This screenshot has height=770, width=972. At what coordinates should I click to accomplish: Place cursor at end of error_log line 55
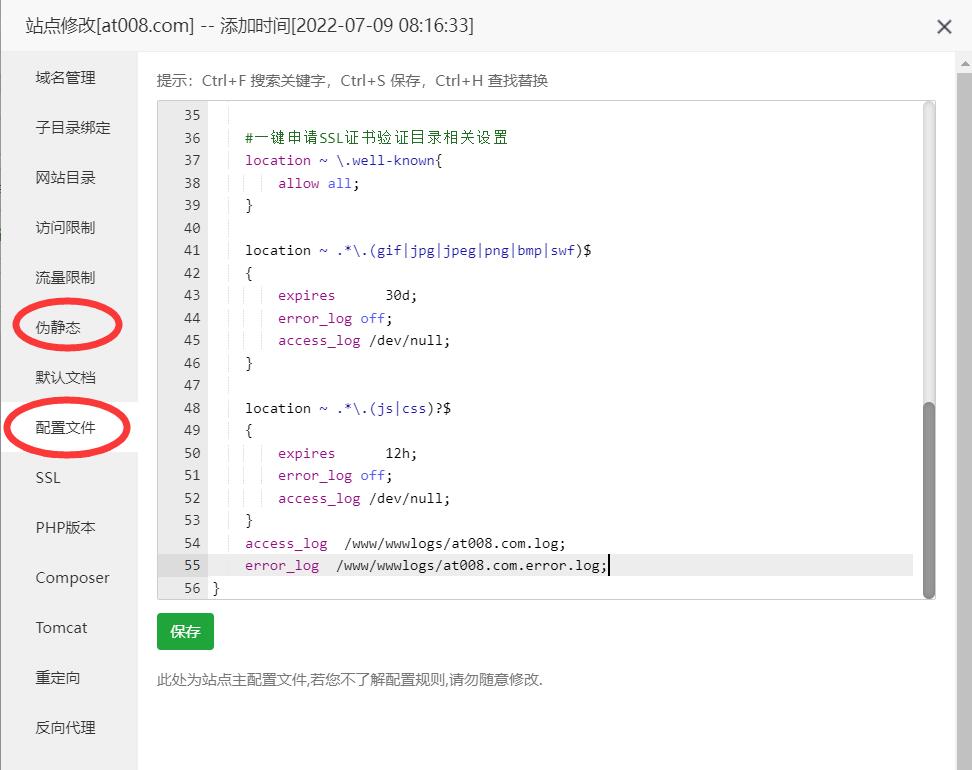coord(608,566)
